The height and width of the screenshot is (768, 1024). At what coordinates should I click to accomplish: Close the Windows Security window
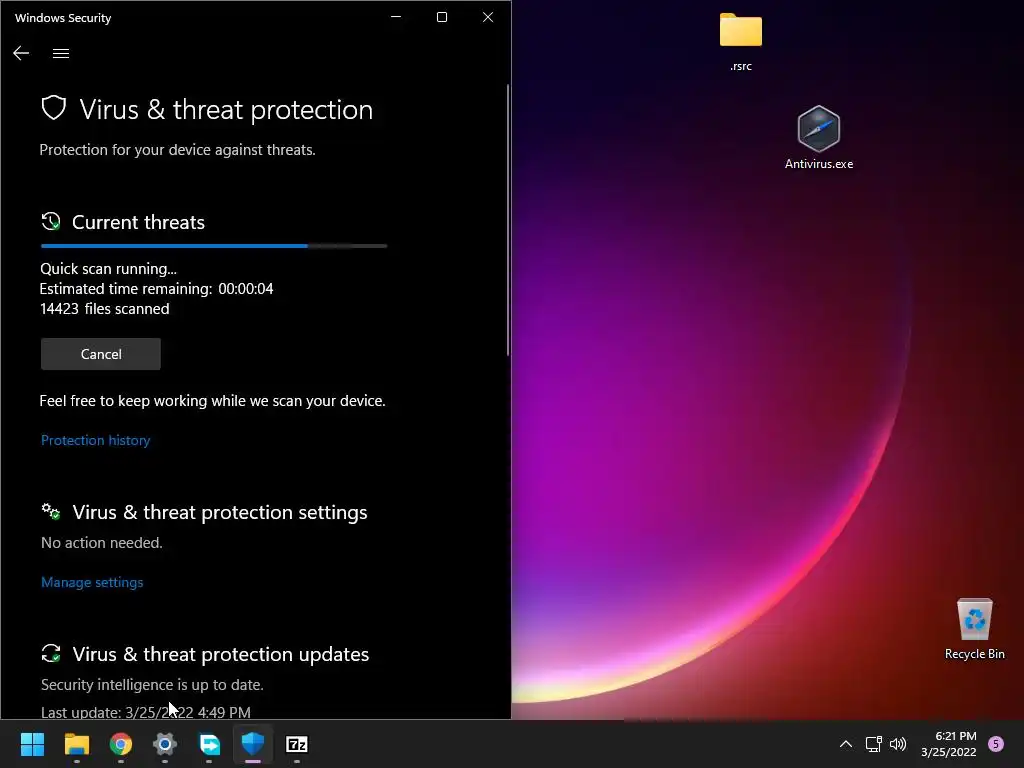coord(487,17)
